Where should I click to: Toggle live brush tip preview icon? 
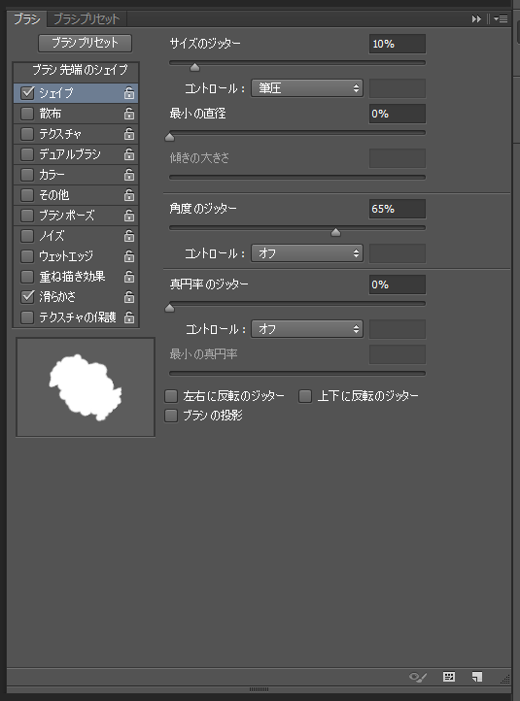(x=418, y=677)
